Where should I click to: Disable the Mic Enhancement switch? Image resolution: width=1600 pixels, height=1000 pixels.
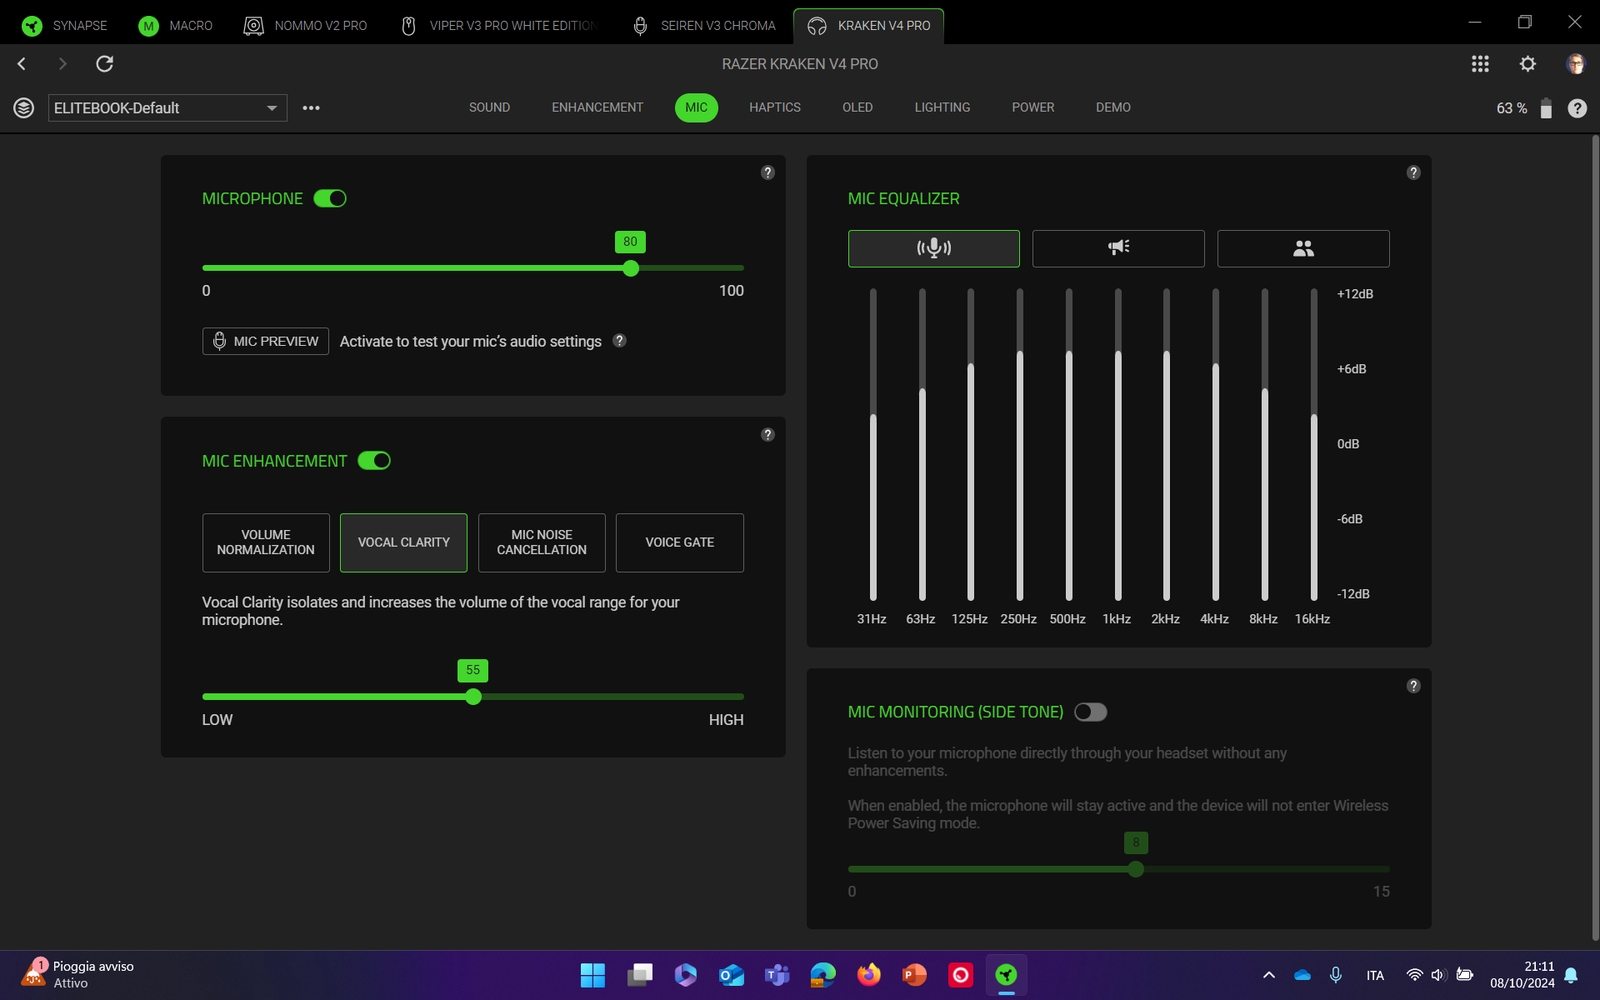[374, 461]
